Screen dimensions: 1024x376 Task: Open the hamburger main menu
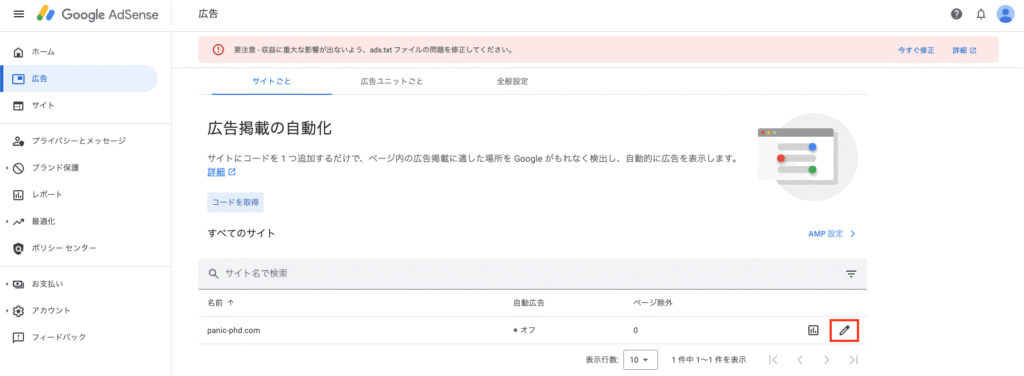coord(18,14)
